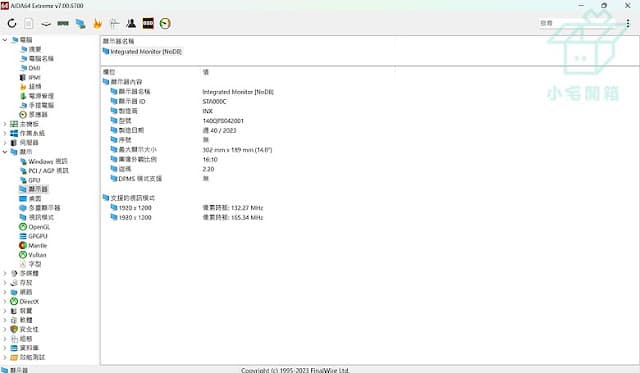Open the three-dot menu at top right
Viewport: 640px width, 373px height.
tap(628, 23)
